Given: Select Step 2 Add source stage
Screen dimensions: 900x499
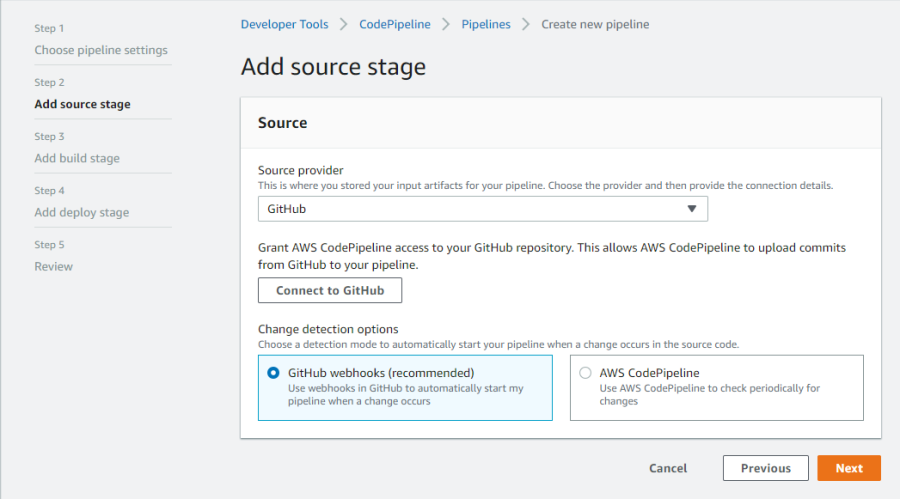Looking at the screenshot, I should pyautogui.click(x=83, y=104).
